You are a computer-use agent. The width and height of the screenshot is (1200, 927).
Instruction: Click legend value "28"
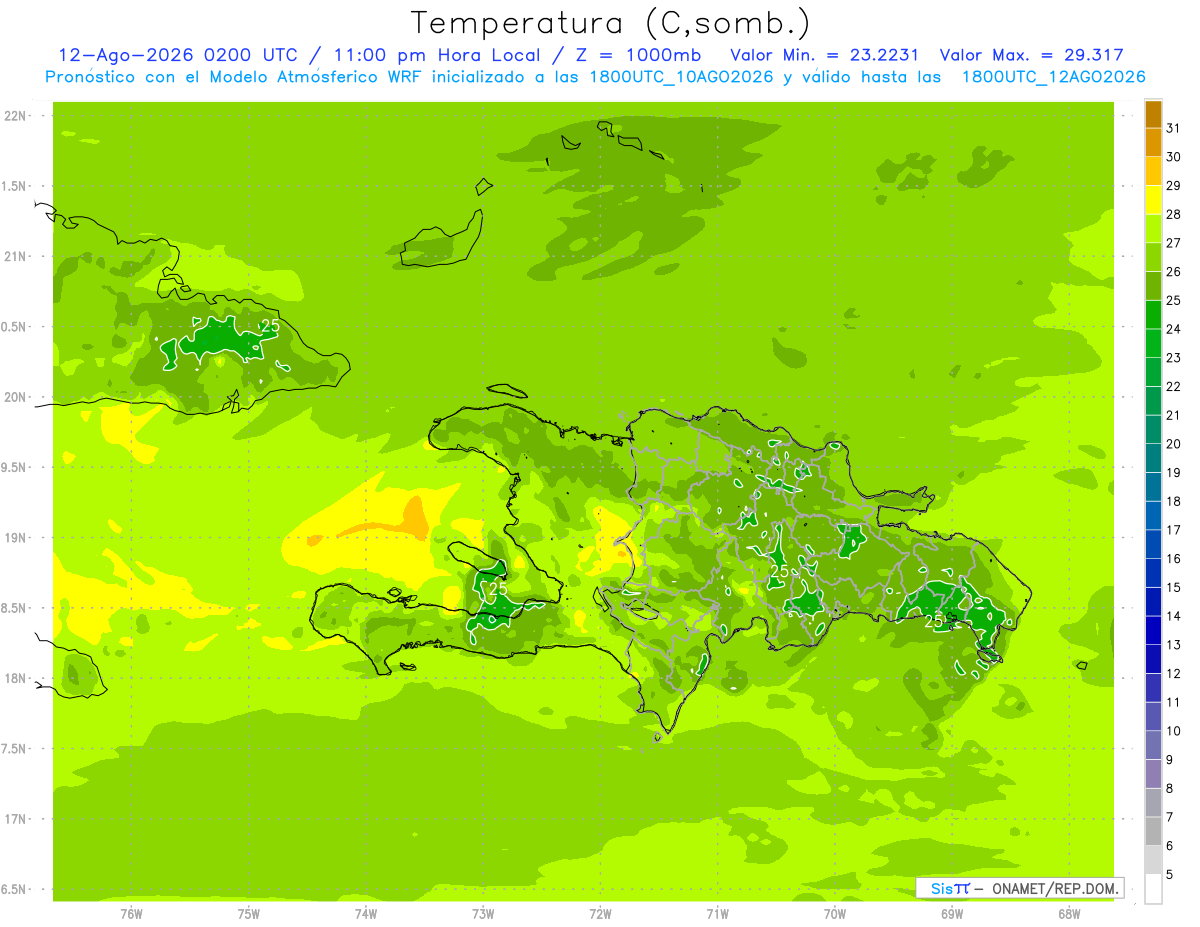pos(1174,214)
